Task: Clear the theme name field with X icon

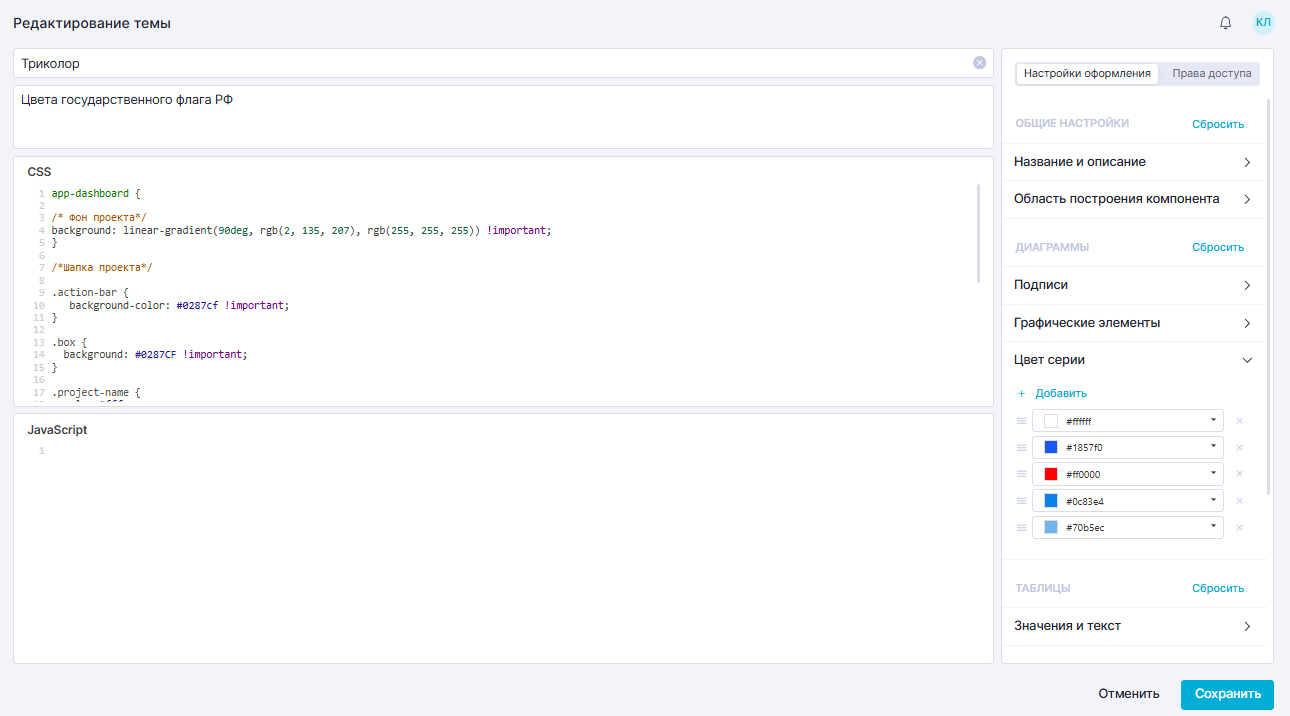Action: tap(979, 63)
